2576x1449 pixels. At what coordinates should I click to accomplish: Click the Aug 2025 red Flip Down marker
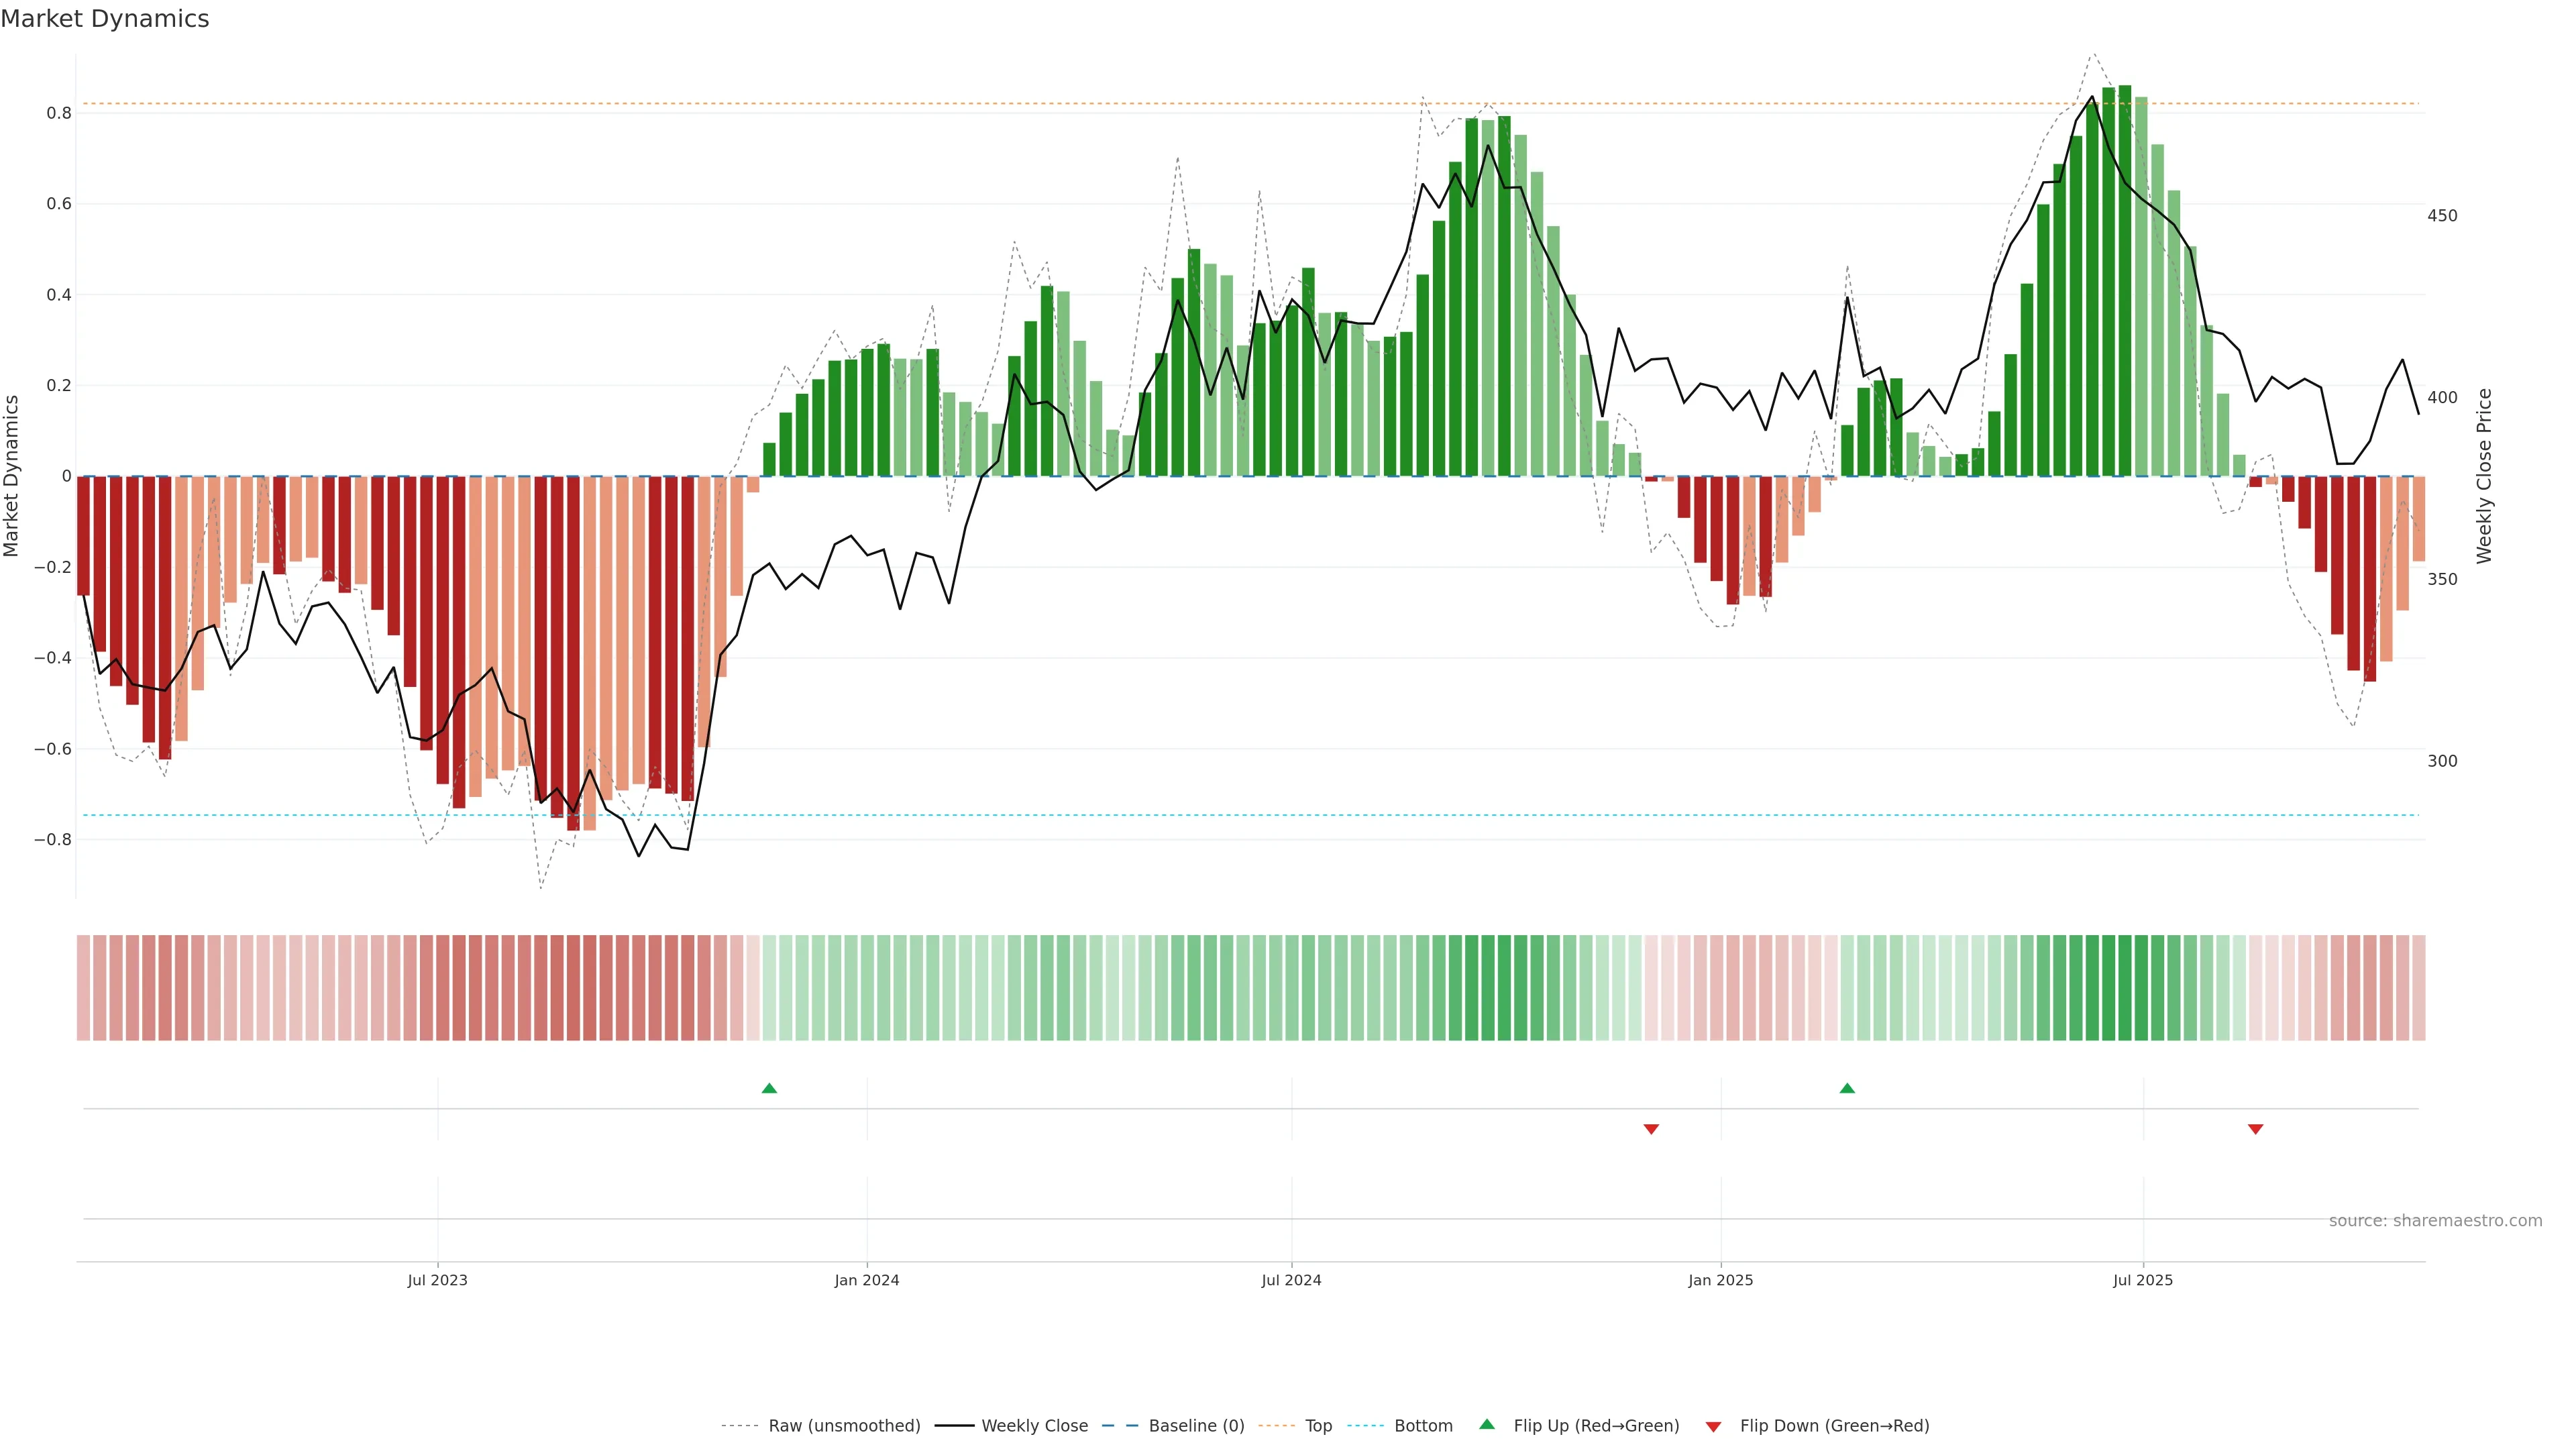[2255, 1129]
